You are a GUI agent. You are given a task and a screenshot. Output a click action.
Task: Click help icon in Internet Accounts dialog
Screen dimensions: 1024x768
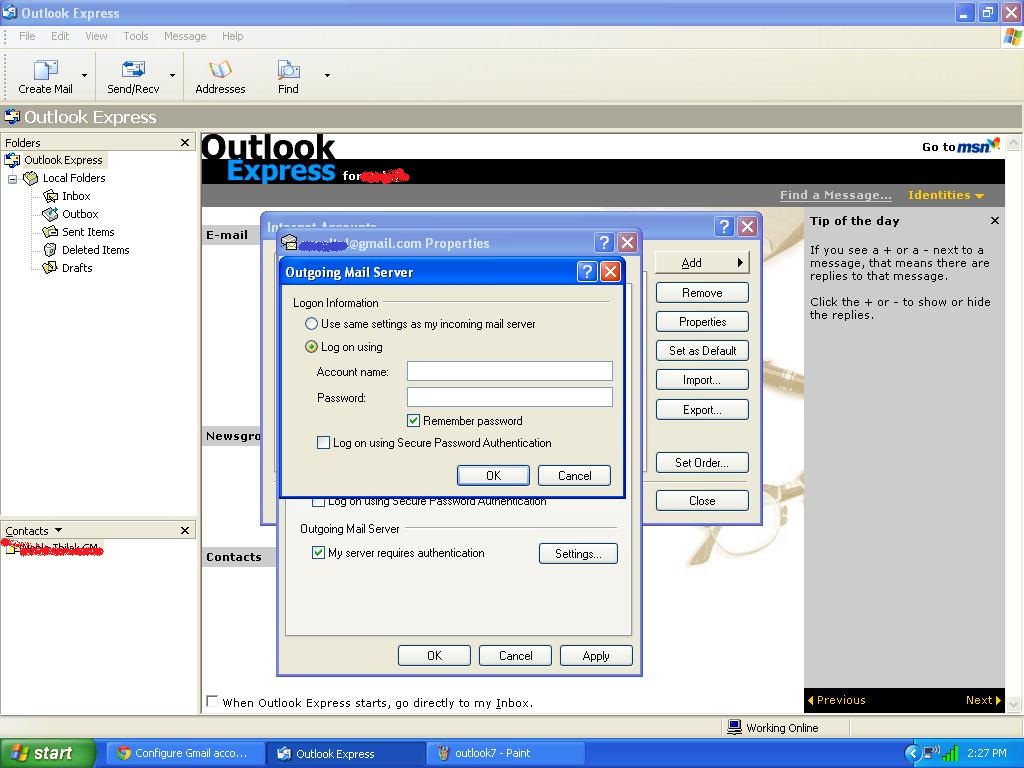click(724, 227)
